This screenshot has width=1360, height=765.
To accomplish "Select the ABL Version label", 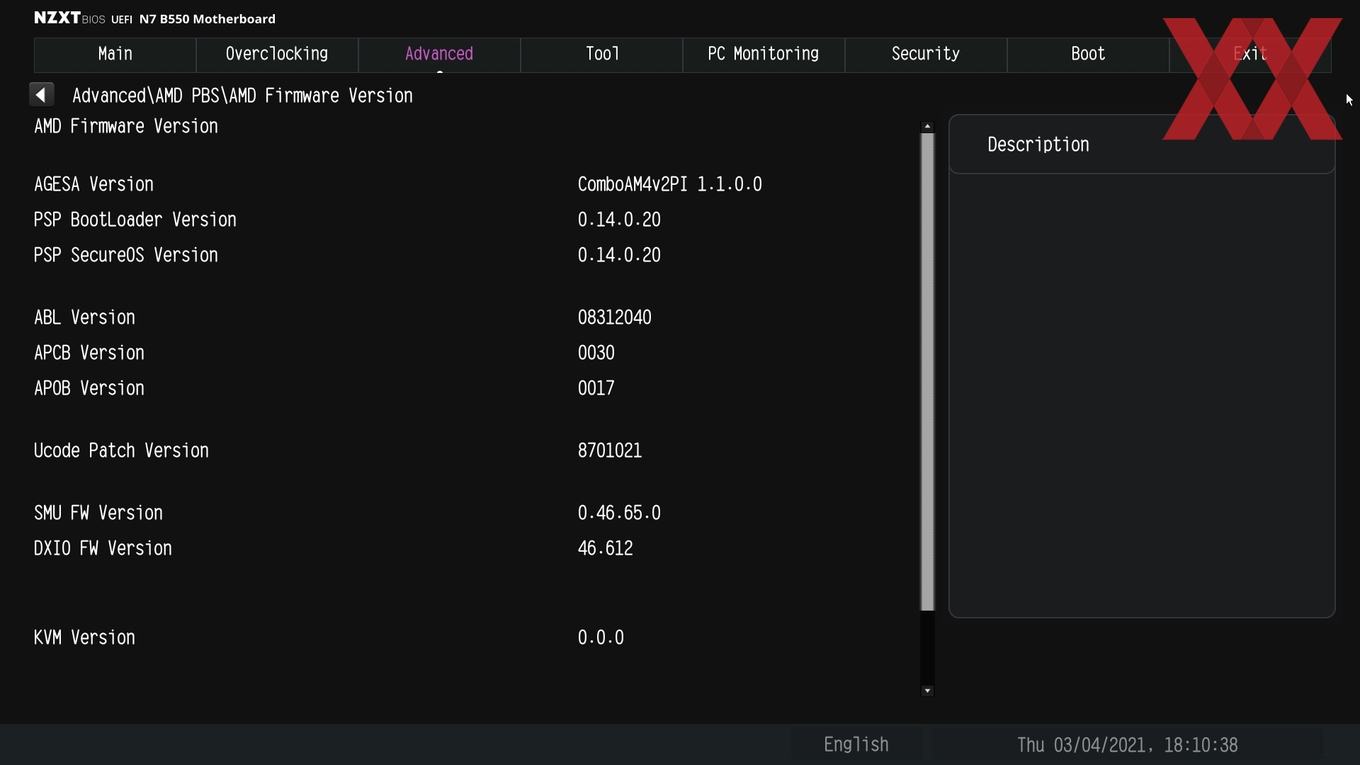I will pyautogui.click(x=84, y=317).
